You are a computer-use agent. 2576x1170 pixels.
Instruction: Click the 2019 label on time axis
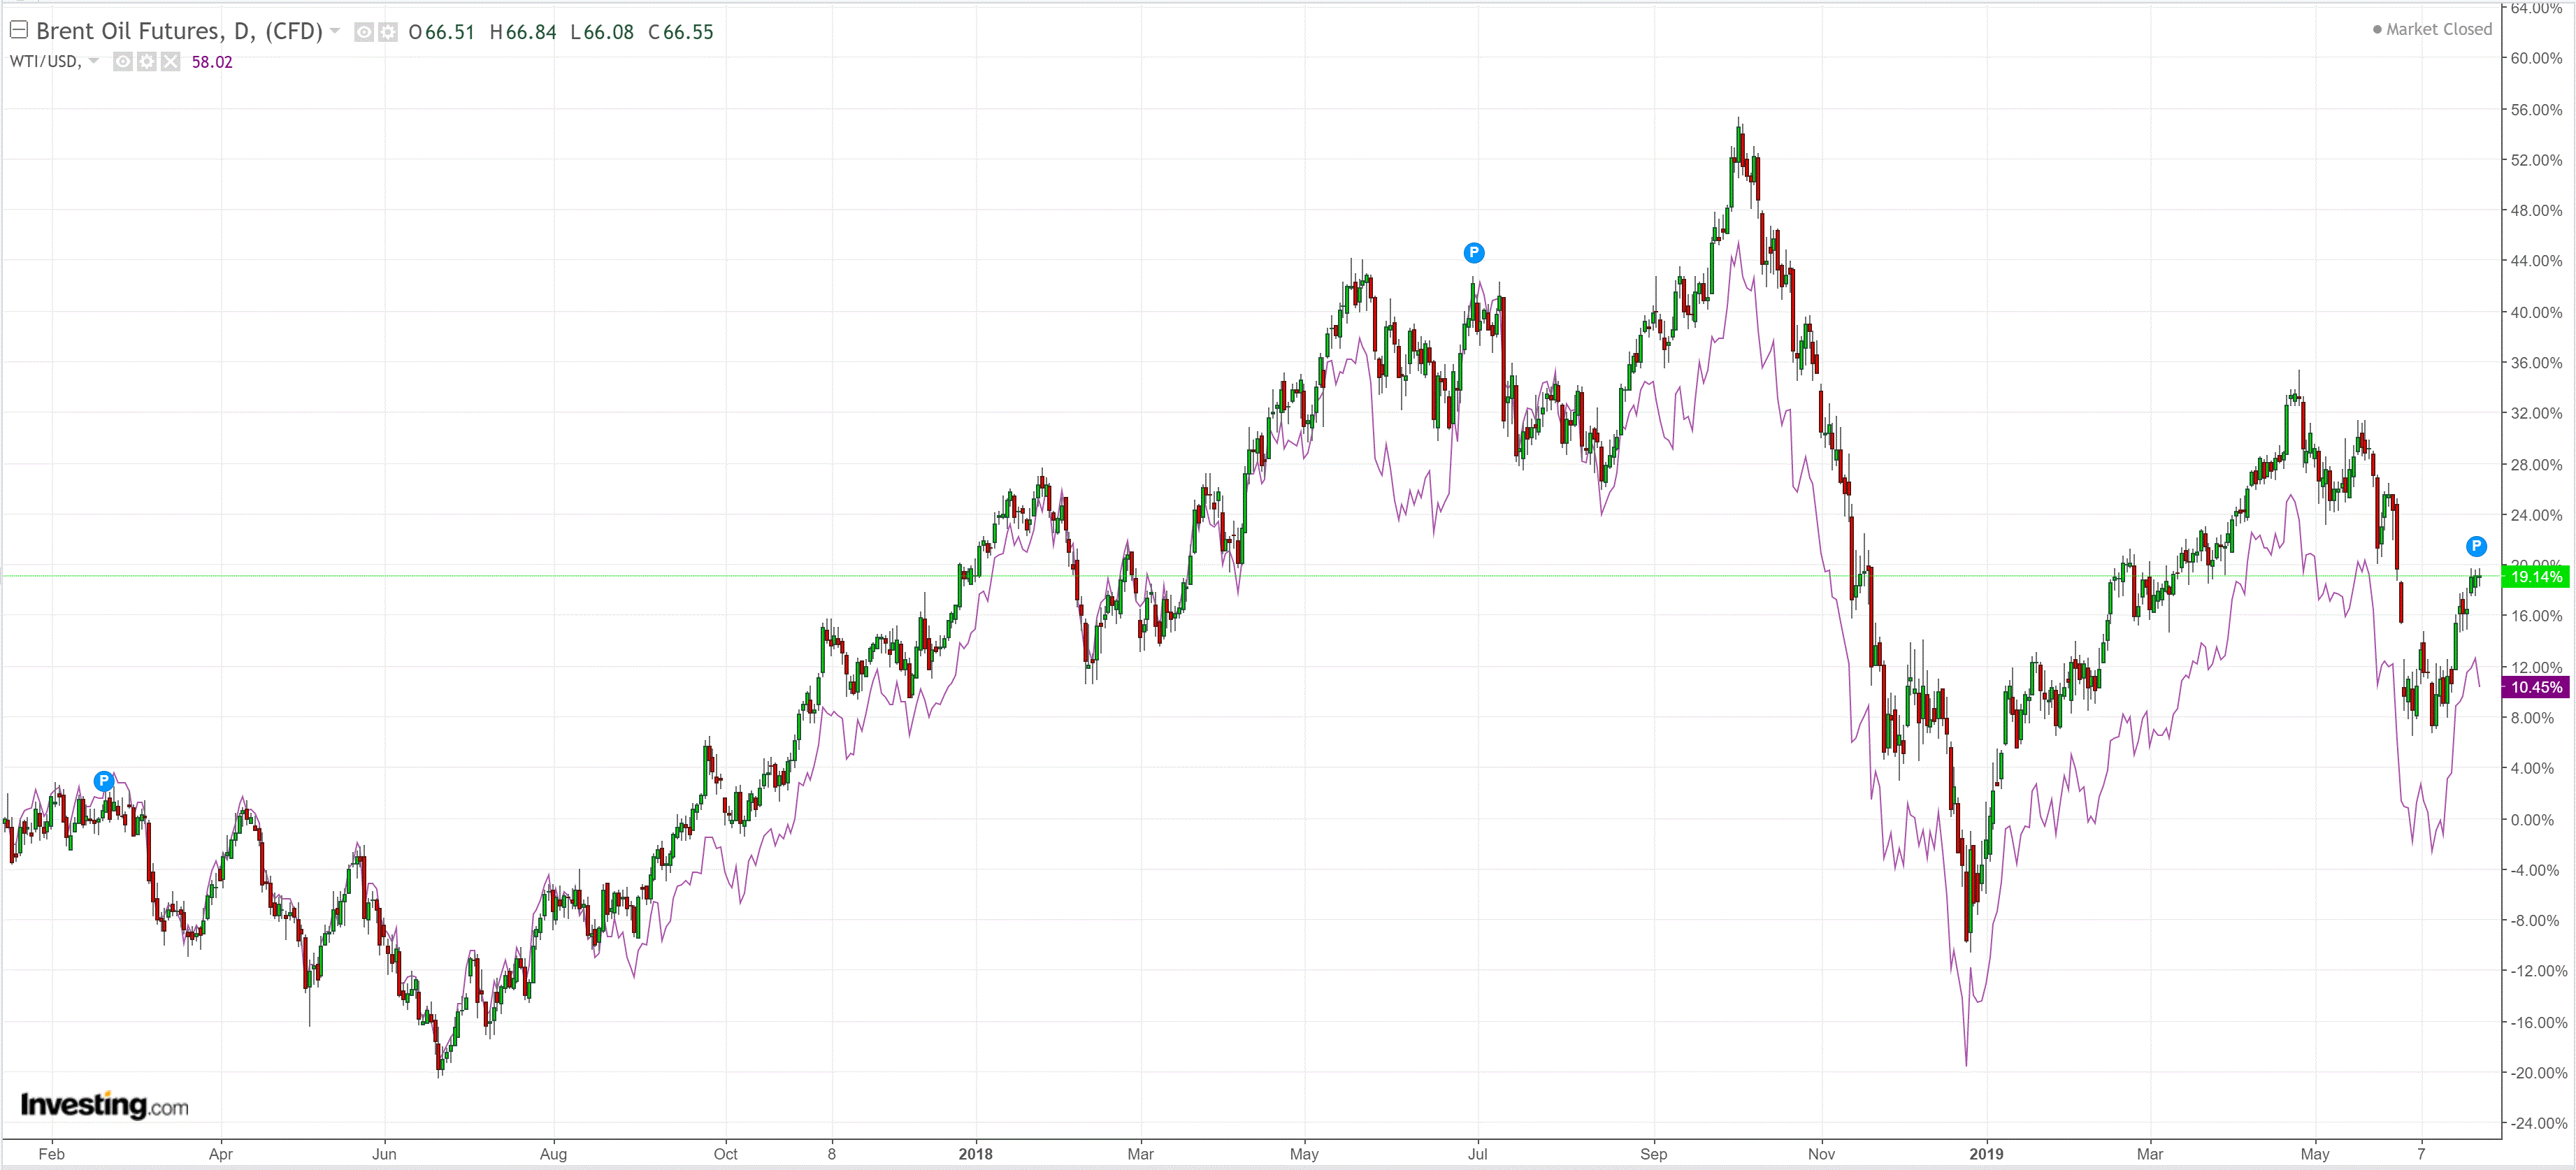pyautogui.click(x=1986, y=1154)
